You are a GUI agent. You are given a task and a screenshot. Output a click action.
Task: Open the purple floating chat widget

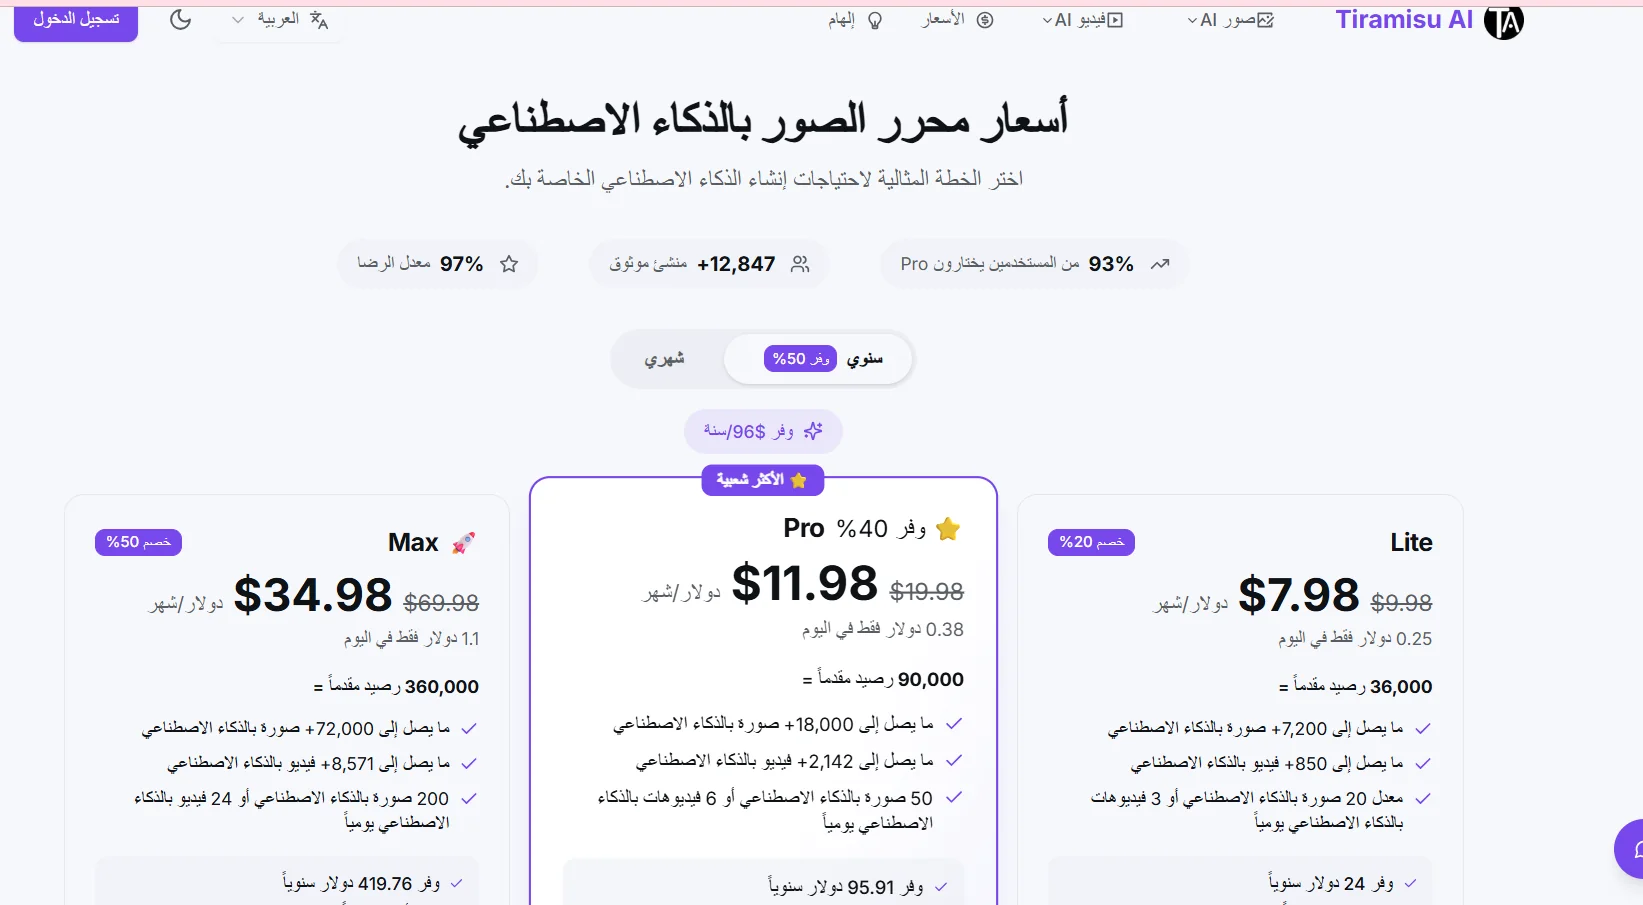tap(1632, 849)
